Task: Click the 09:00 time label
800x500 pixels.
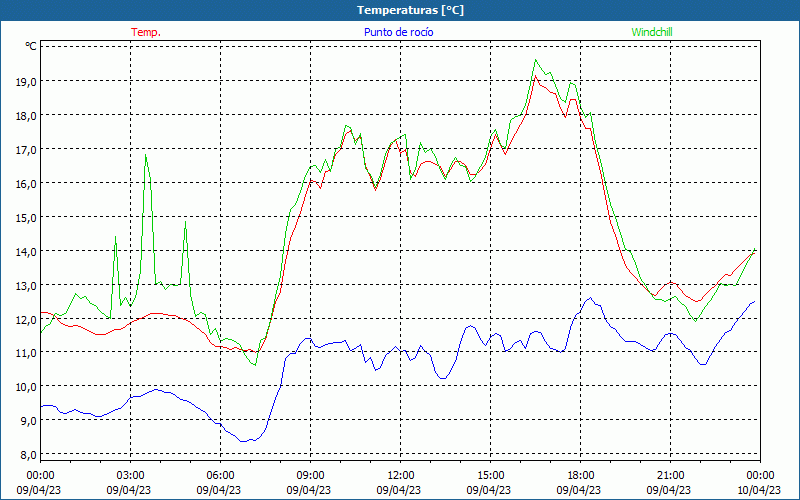Action: 311,476
